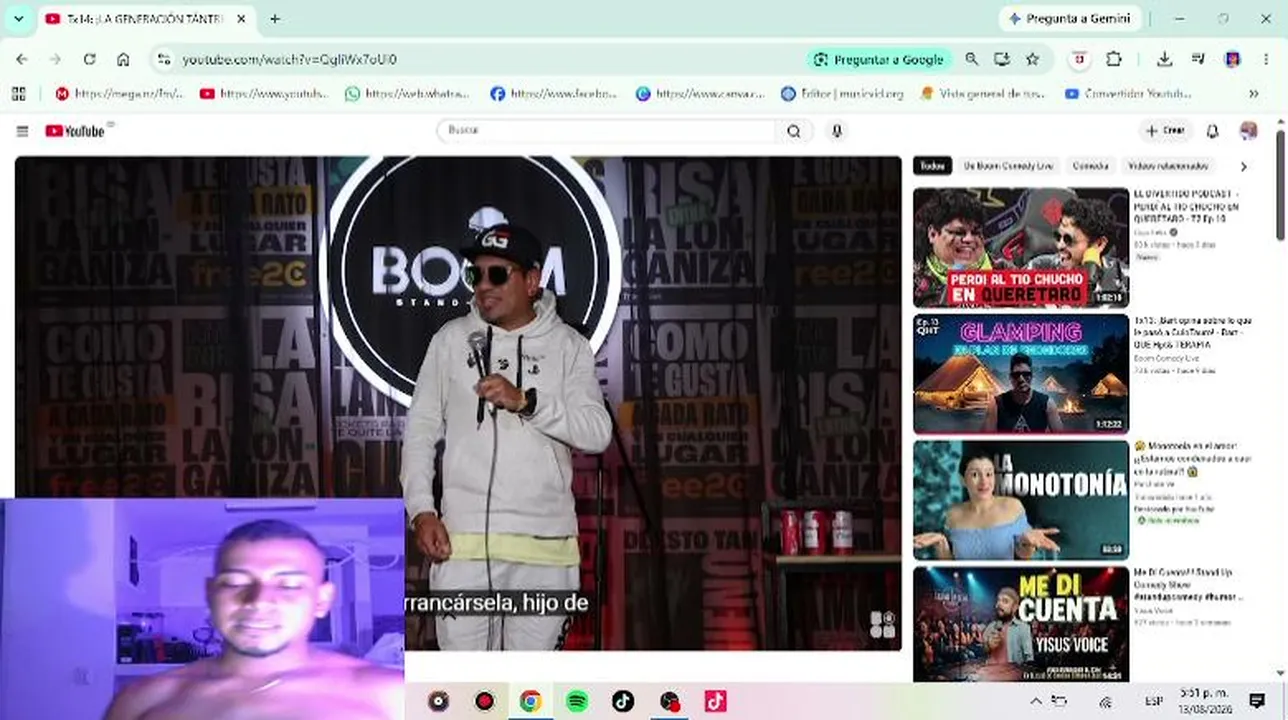
Task: Go forward in Chrome history
Action: [x=56, y=59]
